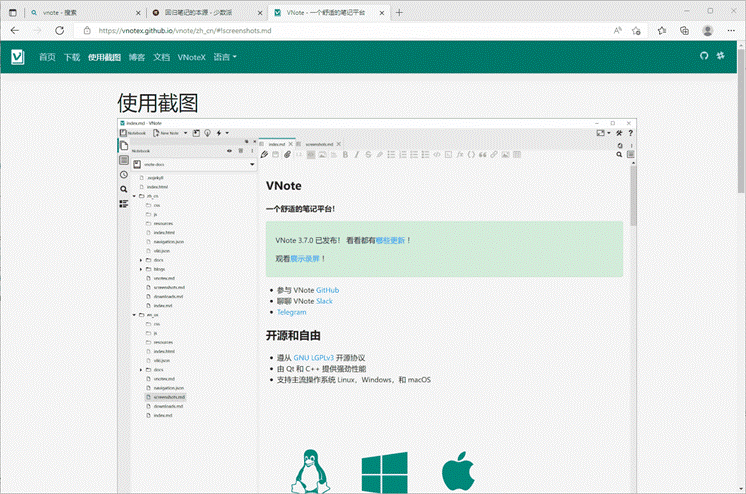The height and width of the screenshot is (494, 746).
Task: Open the Collections panel
Action: point(684,30)
